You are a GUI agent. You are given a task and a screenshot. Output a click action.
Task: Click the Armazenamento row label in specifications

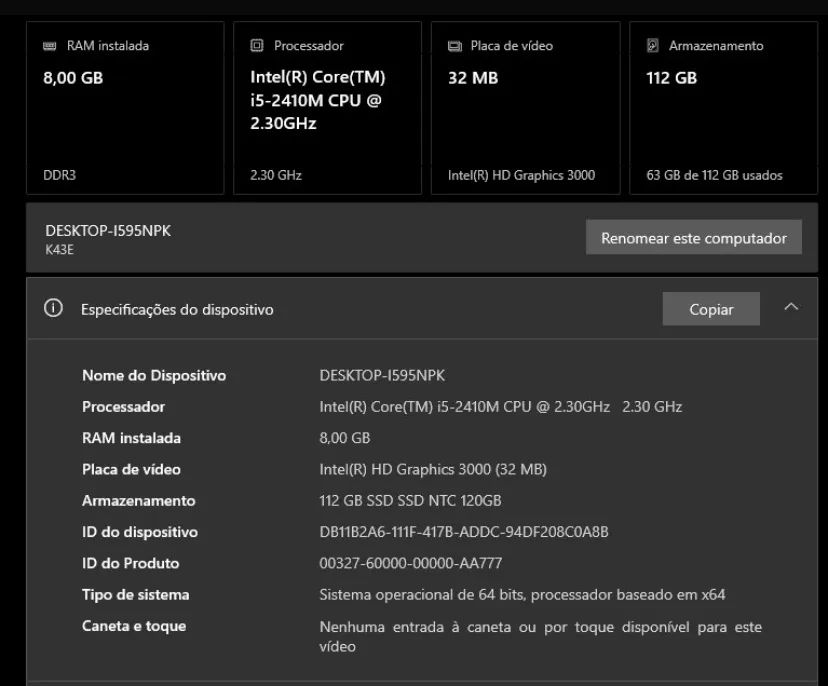[139, 501]
